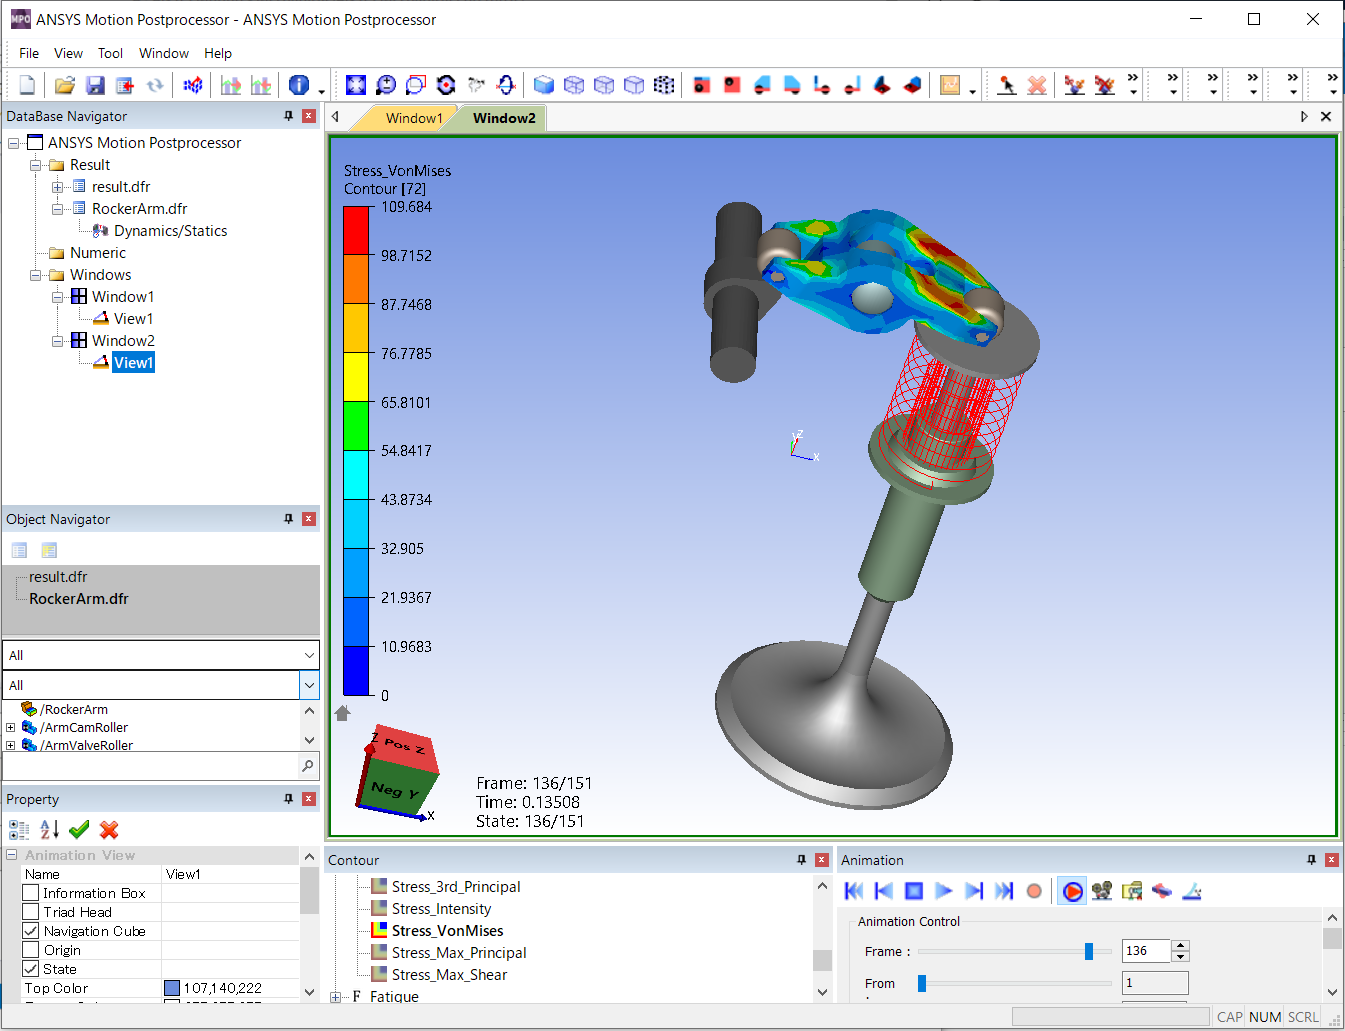This screenshot has width=1345, height=1031.
Task: Click the red X cancel icon in Property
Action: pos(109,829)
